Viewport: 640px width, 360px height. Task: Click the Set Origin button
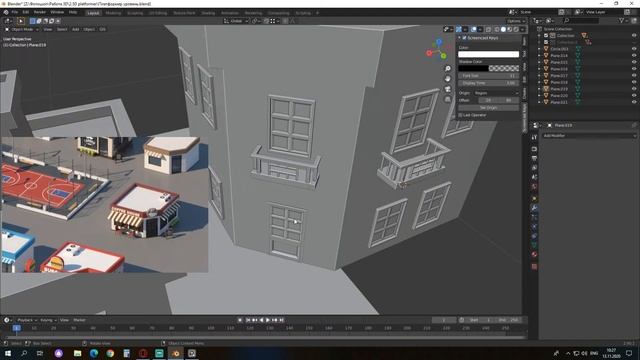pyautogui.click(x=488, y=108)
